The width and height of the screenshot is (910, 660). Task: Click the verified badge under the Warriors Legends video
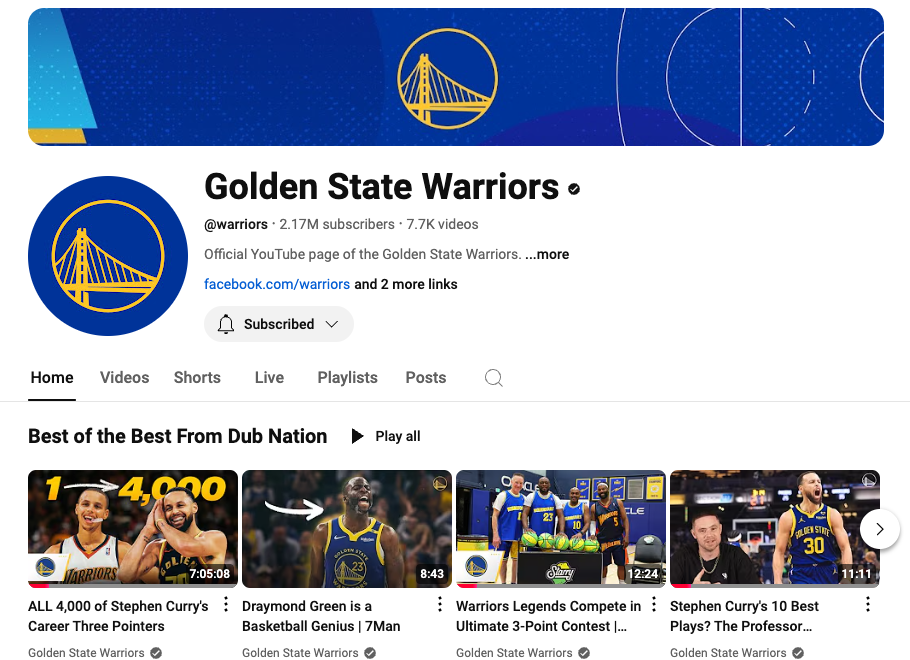(x=584, y=653)
